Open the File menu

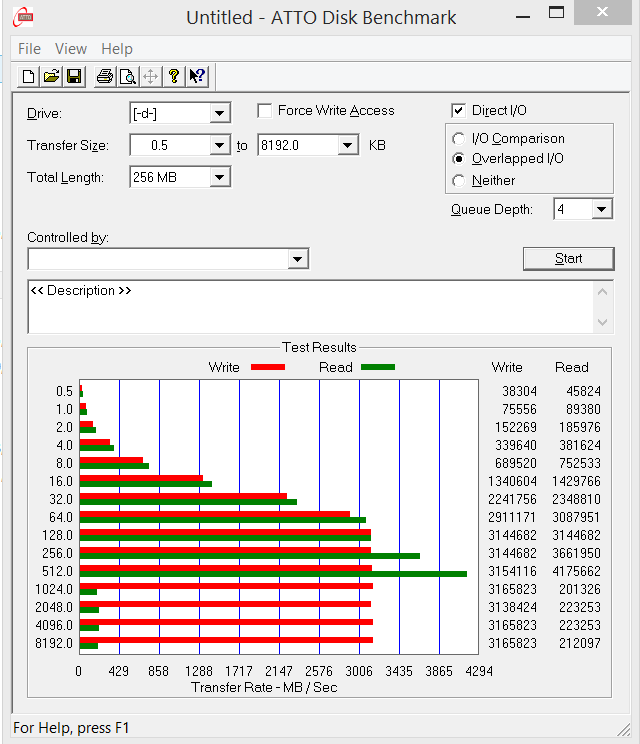[29, 49]
